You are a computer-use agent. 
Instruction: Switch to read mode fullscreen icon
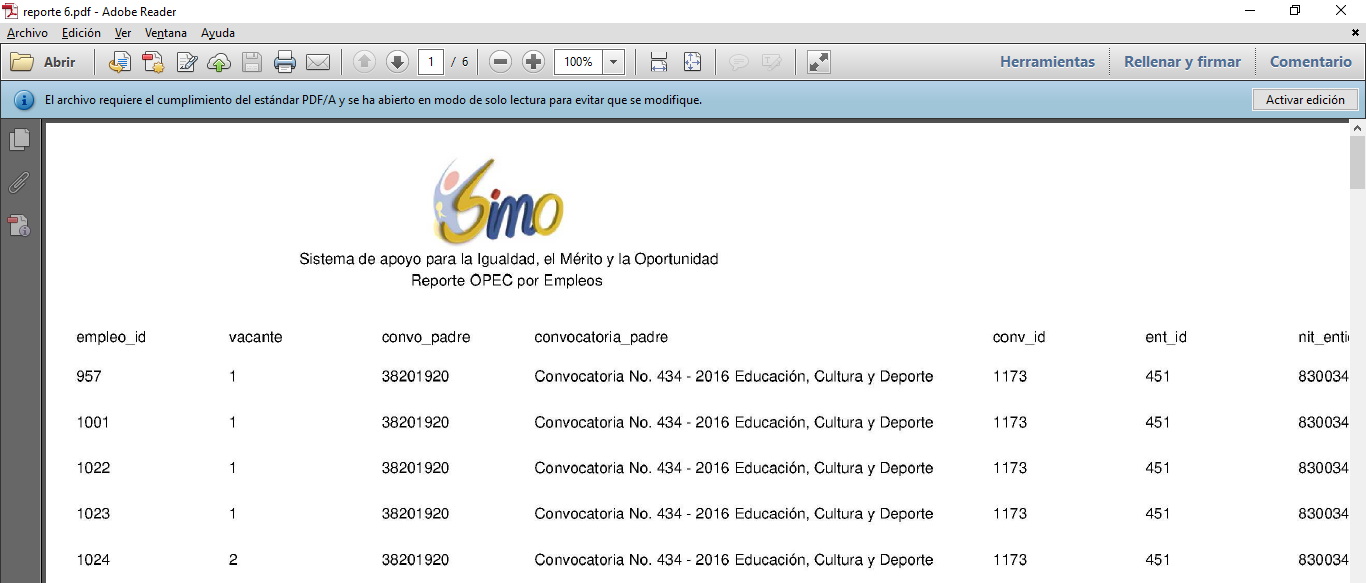818,62
